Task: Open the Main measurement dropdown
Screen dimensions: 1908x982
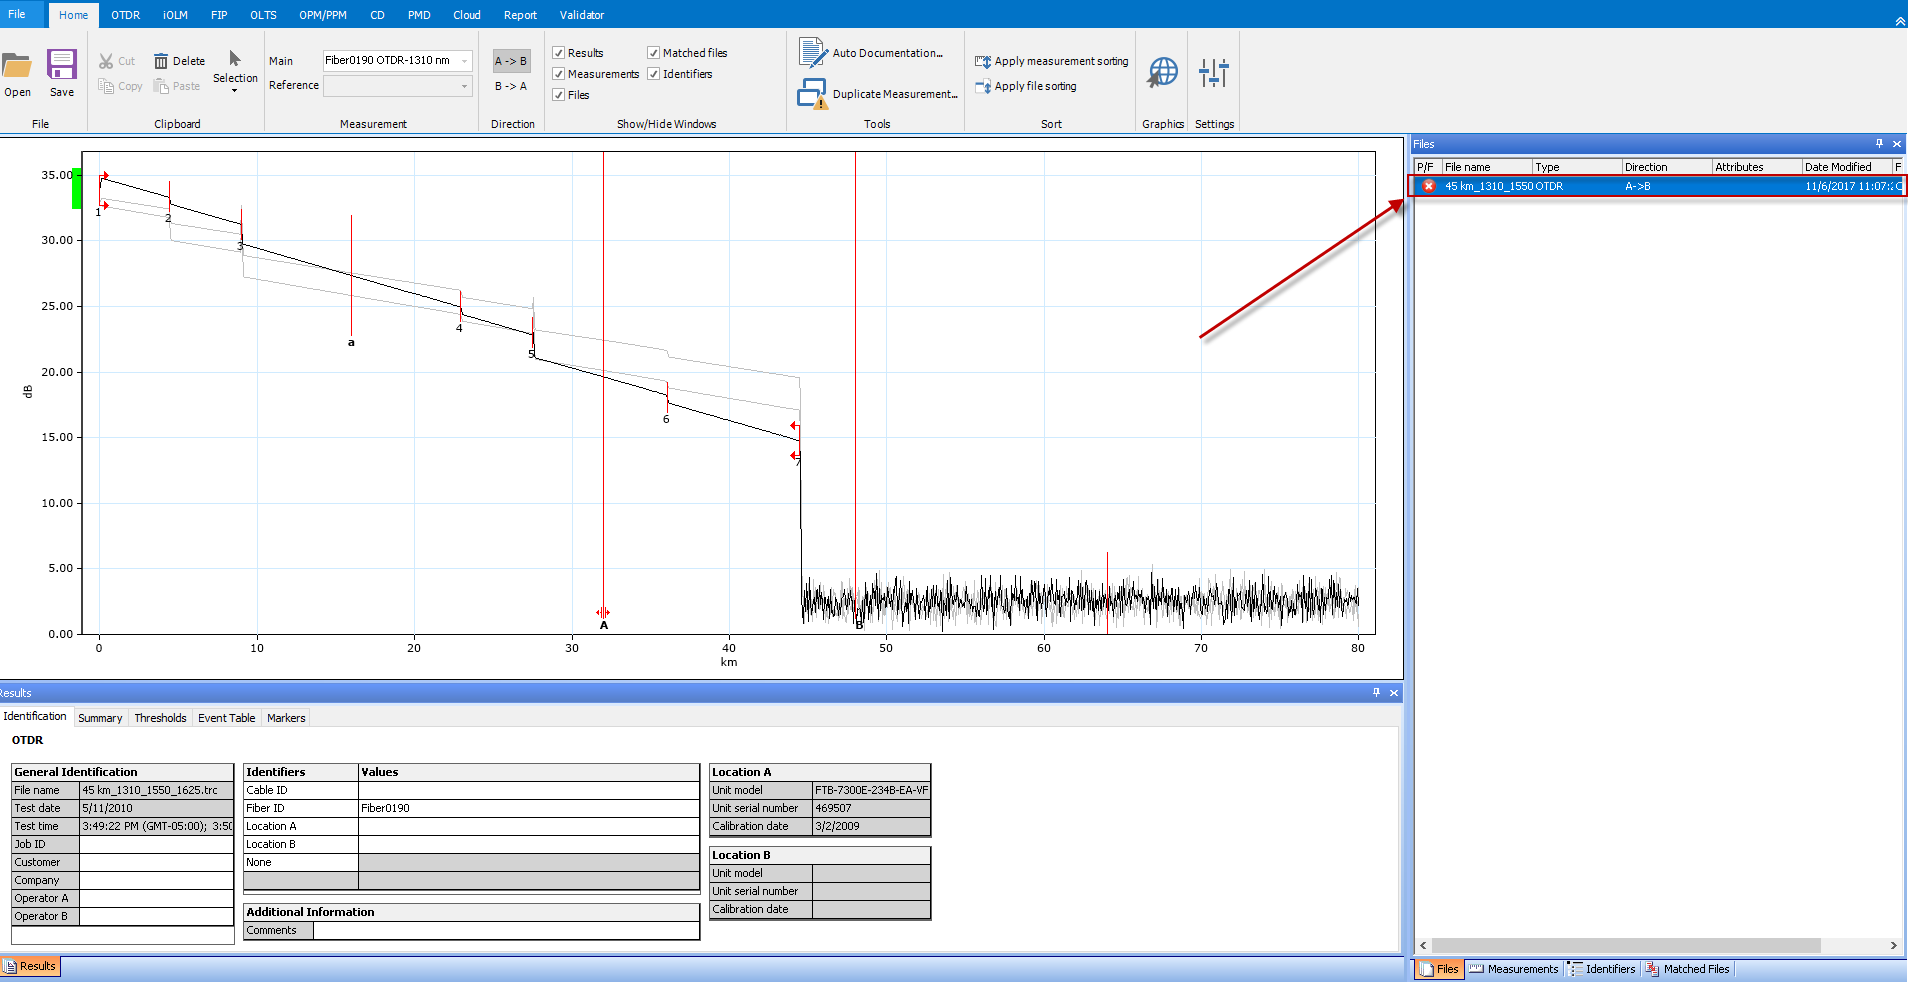Action: 464,61
